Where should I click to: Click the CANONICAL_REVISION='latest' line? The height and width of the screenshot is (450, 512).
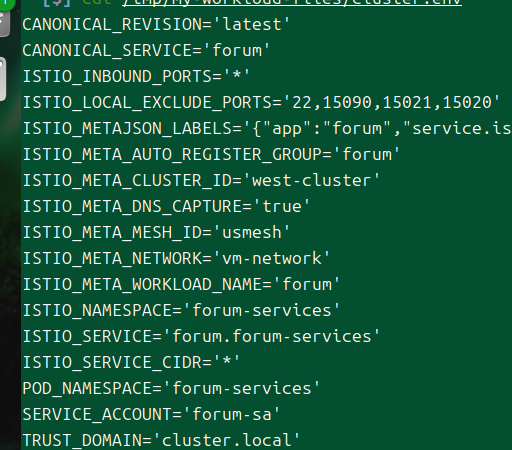tap(156, 25)
